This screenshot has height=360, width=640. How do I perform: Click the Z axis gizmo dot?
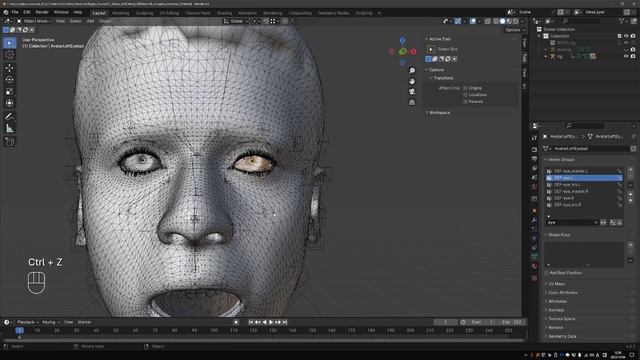click(402, 40)
